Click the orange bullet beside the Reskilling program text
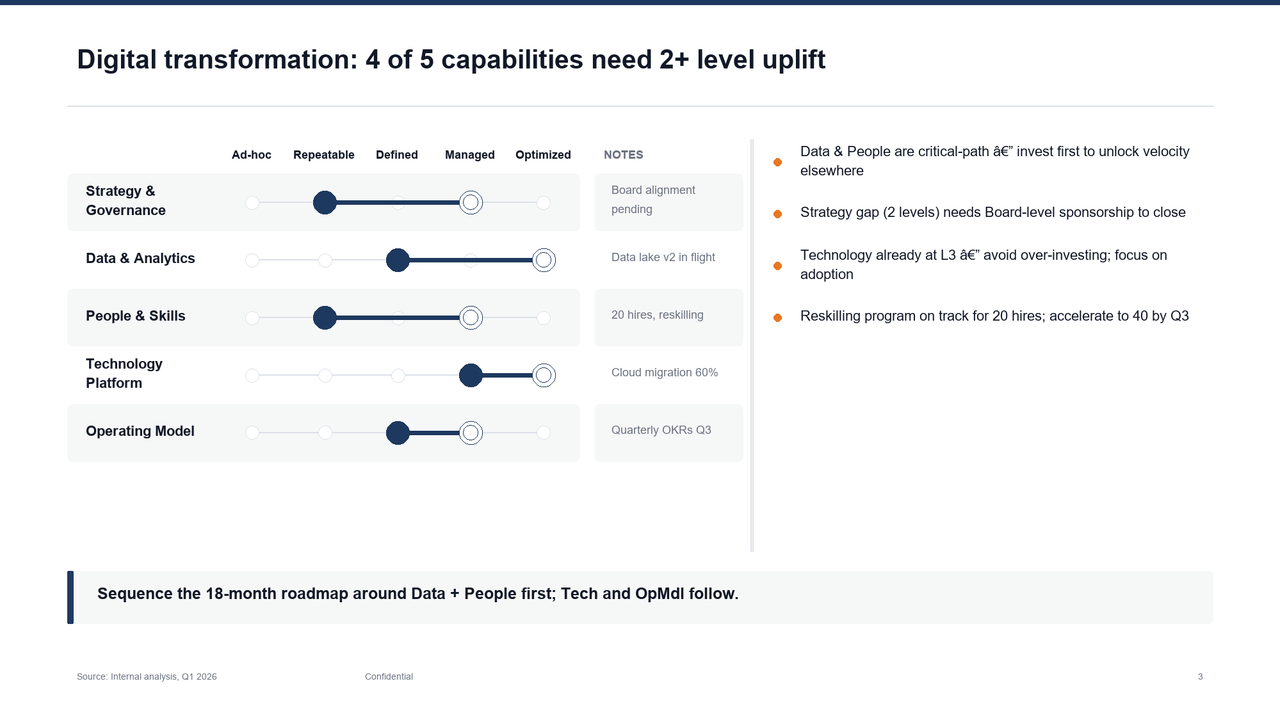This screenshot has width=1280, height=720. (x=777, y=318)
